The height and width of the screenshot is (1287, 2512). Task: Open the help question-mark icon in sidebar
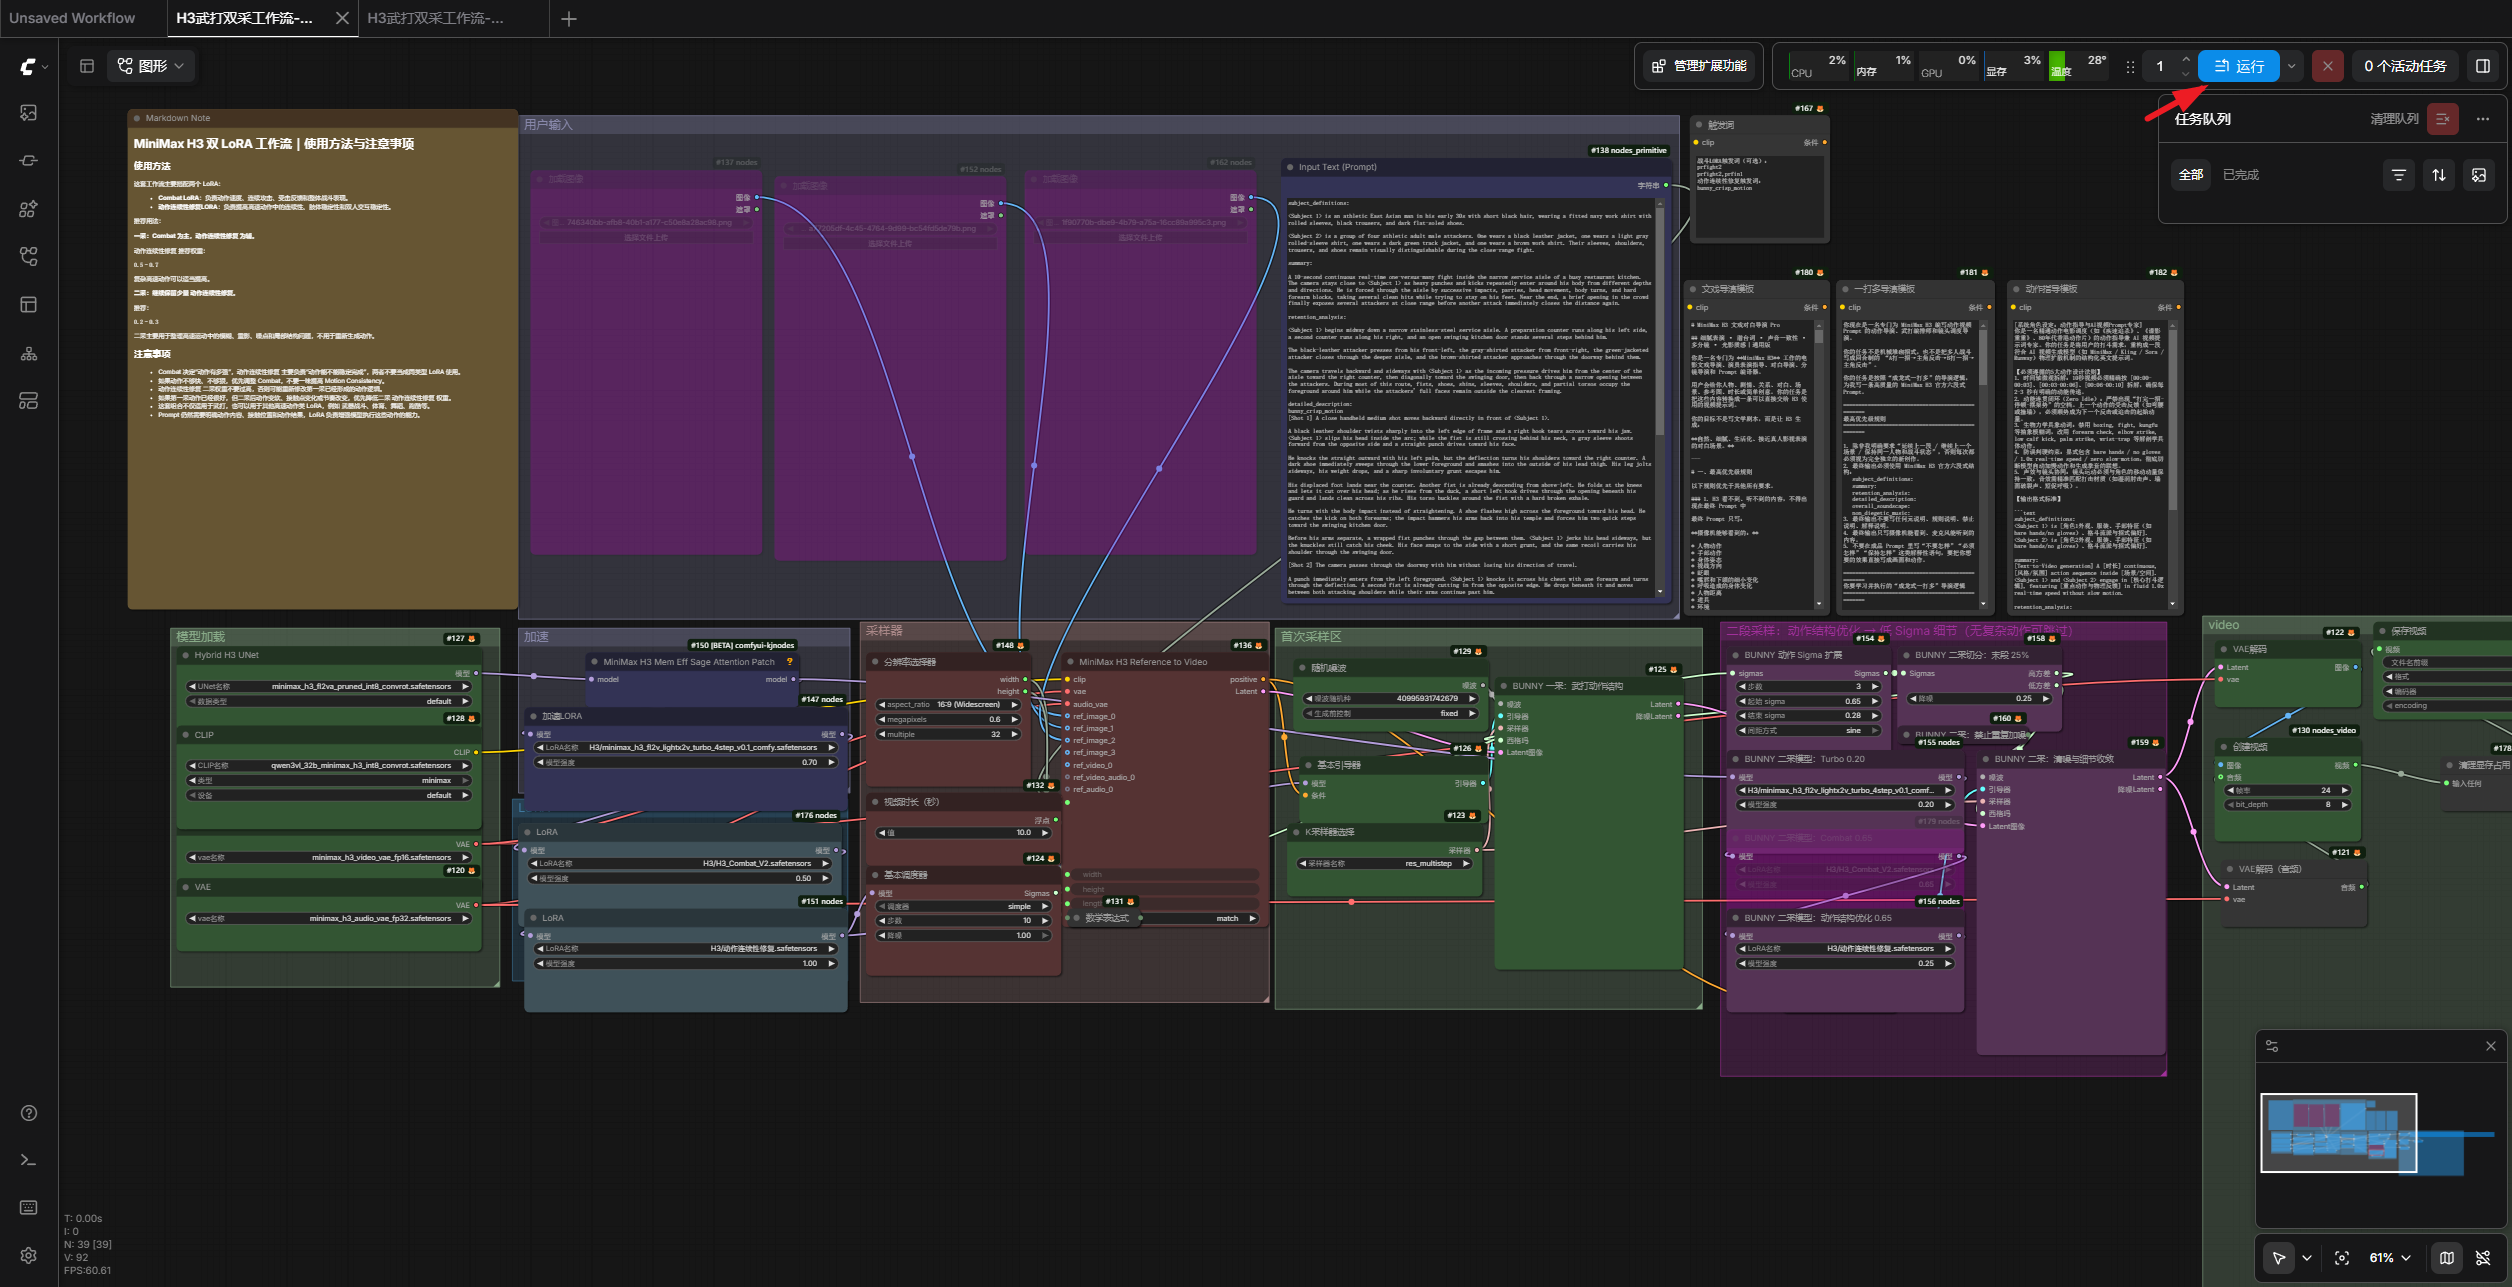point(29,1113)
